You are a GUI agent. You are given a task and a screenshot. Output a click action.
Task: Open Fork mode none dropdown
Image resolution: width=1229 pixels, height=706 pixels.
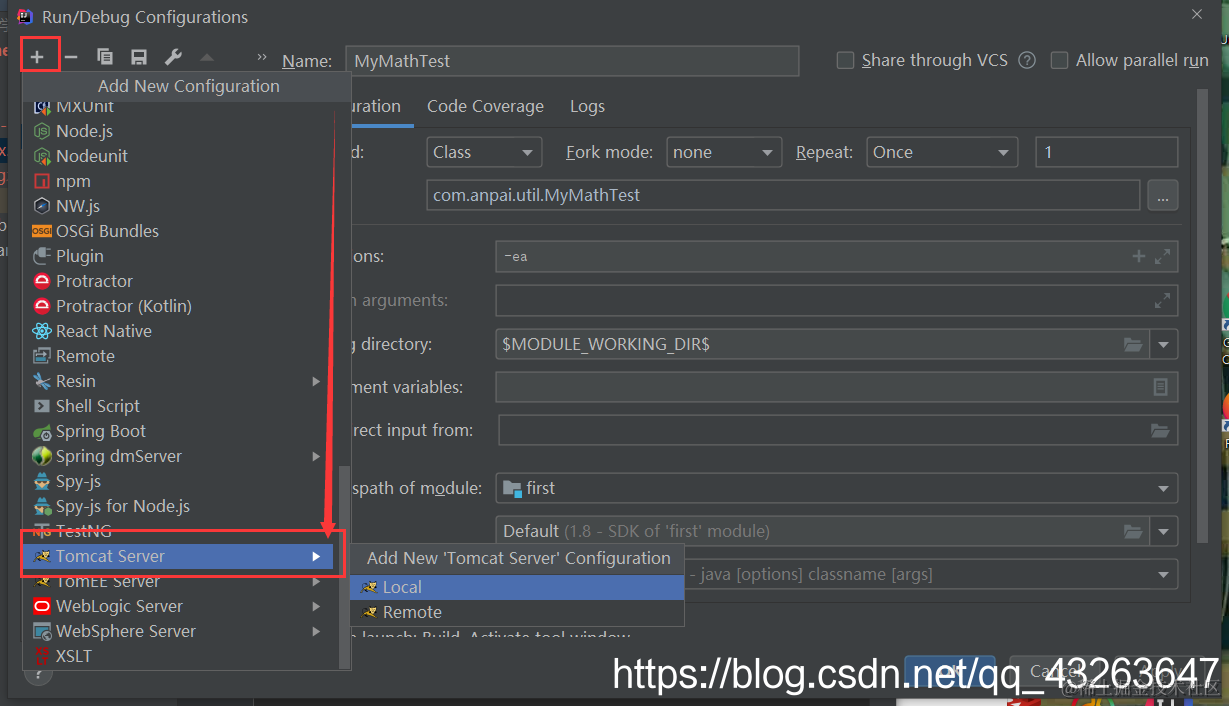[724, 152]
